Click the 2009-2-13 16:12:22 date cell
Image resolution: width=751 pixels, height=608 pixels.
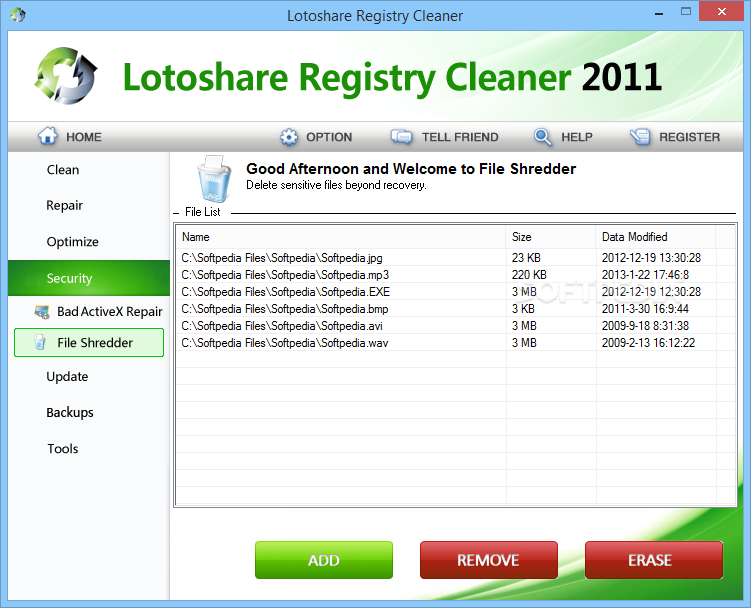click(648, 343)
